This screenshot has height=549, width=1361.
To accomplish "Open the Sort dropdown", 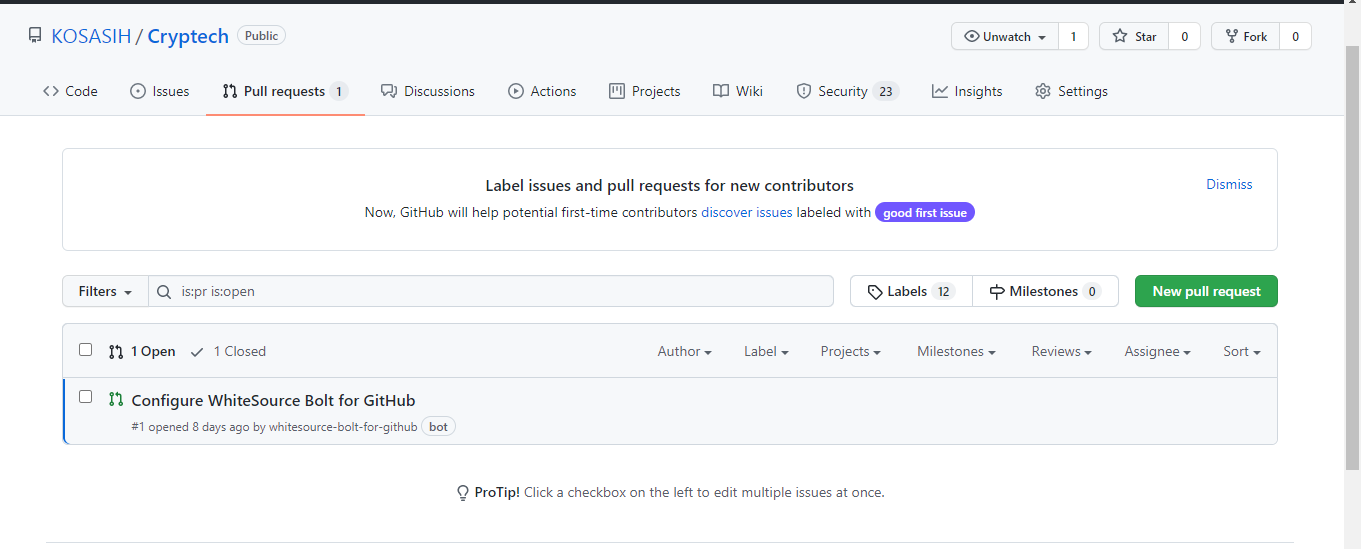I will [1241, 351].
